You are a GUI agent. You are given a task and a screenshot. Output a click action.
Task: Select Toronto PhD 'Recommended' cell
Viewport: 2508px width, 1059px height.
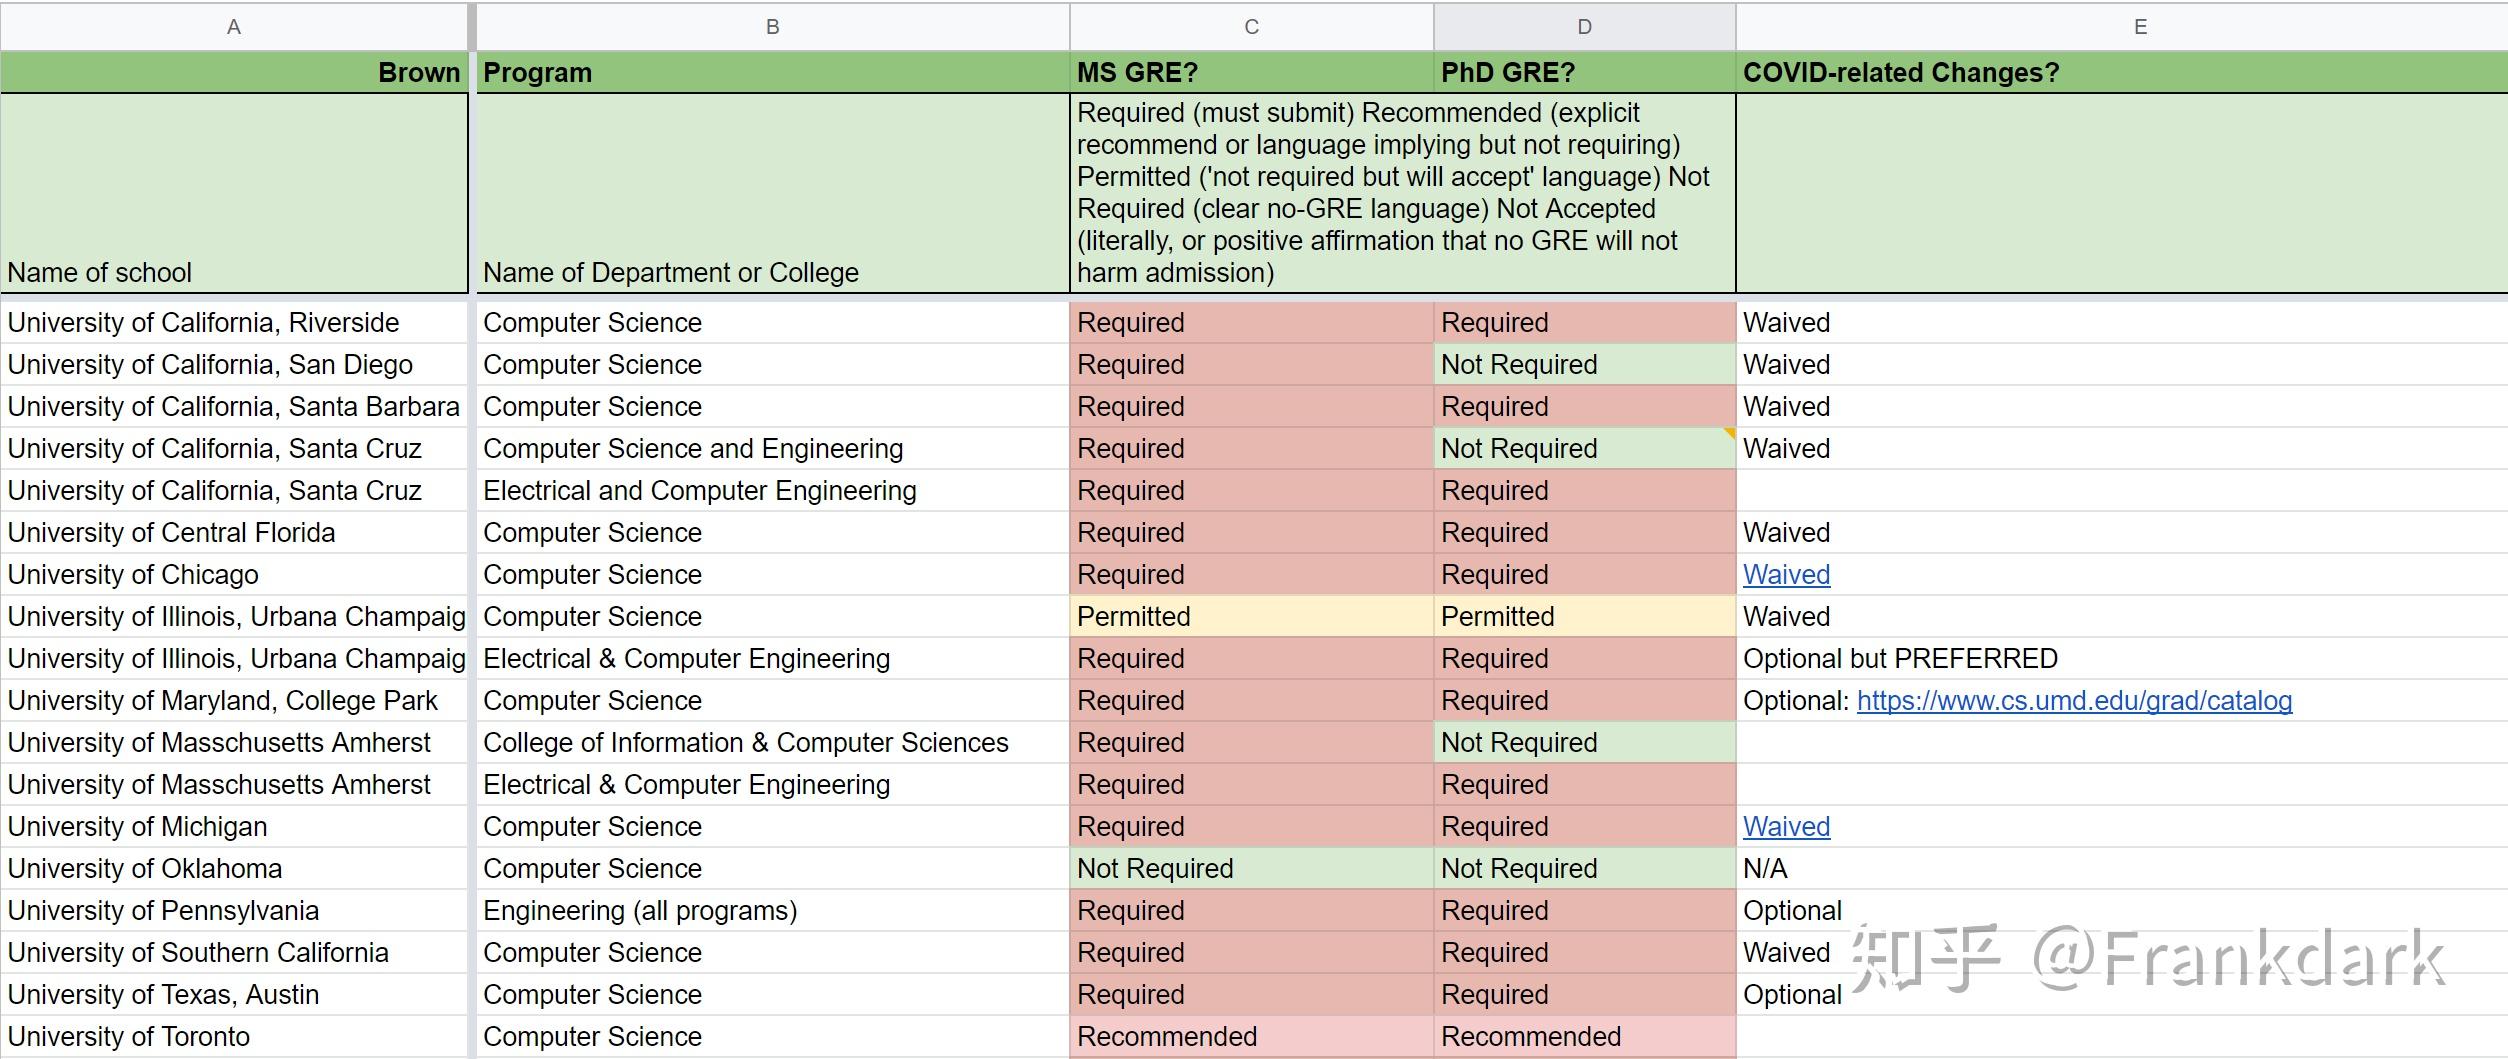(1585, 1037)
